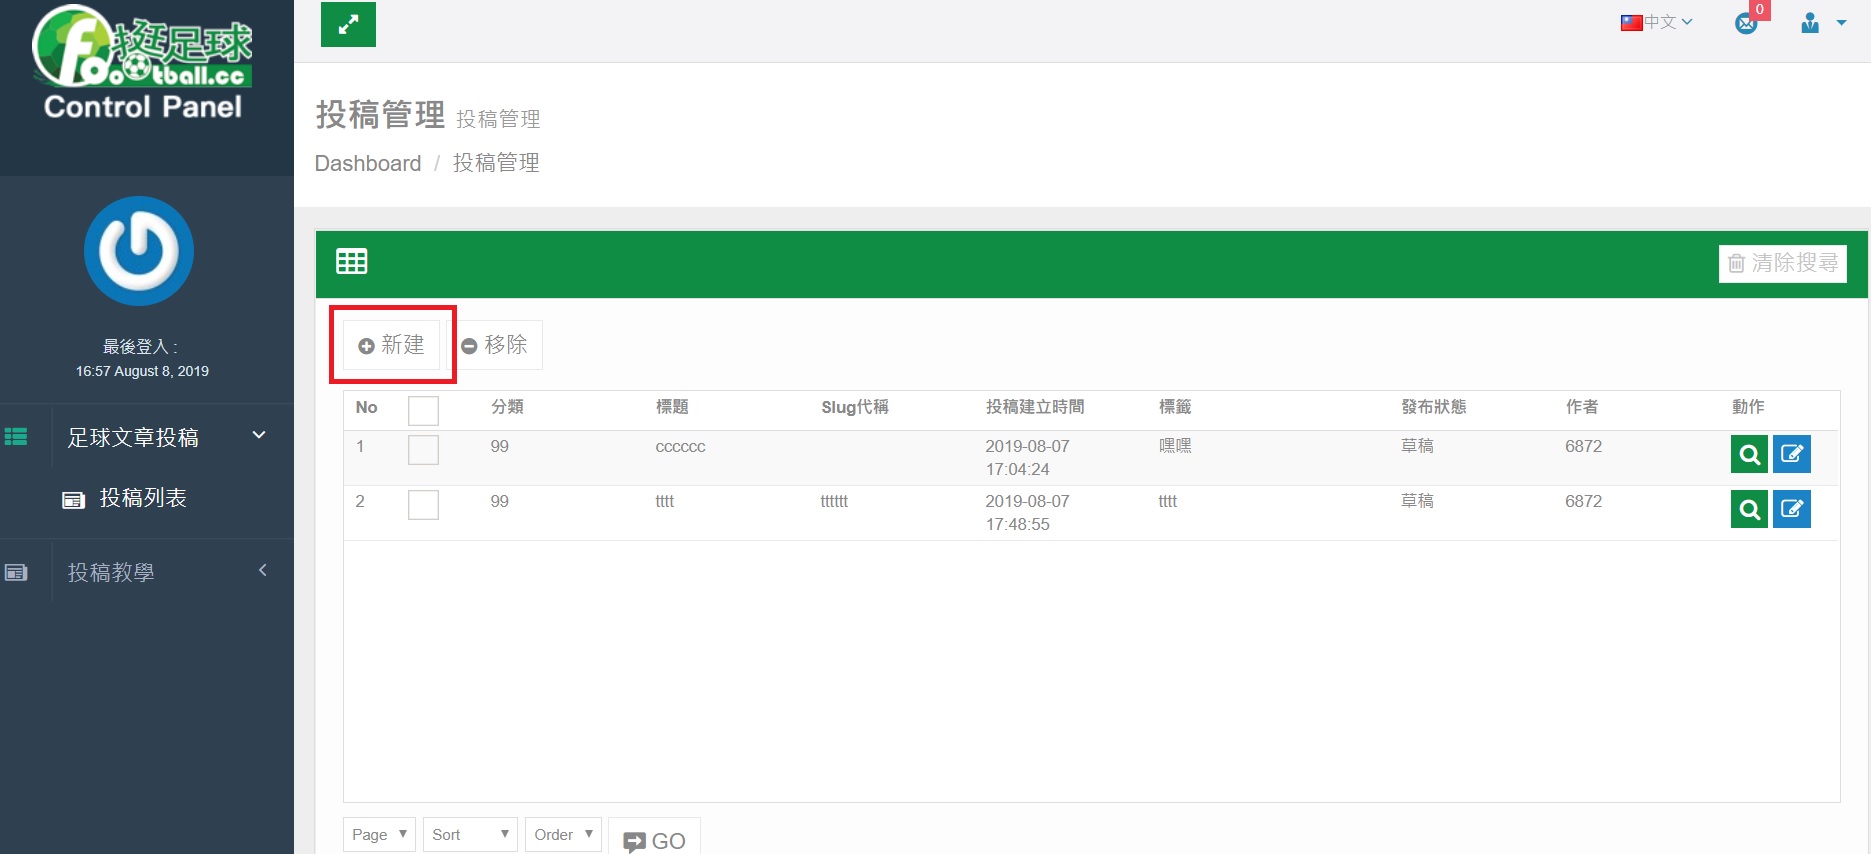The image size is (1871, 854).
Task: Click the 動作 column header
Action: pyautogui.click(x=1748, y=407)
